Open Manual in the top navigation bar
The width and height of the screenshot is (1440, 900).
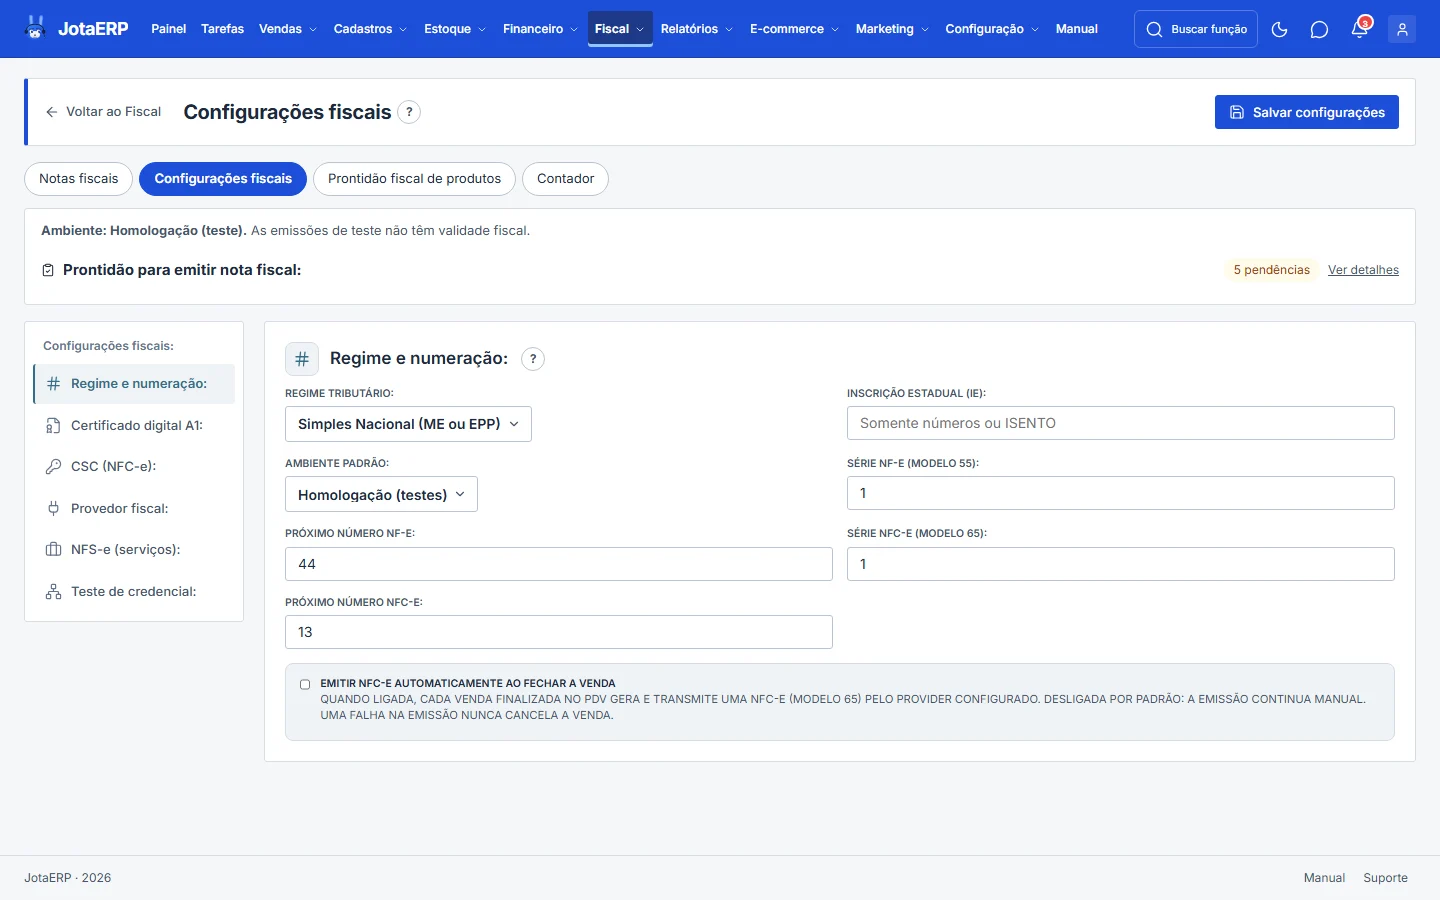click(x=1077, y=29)
